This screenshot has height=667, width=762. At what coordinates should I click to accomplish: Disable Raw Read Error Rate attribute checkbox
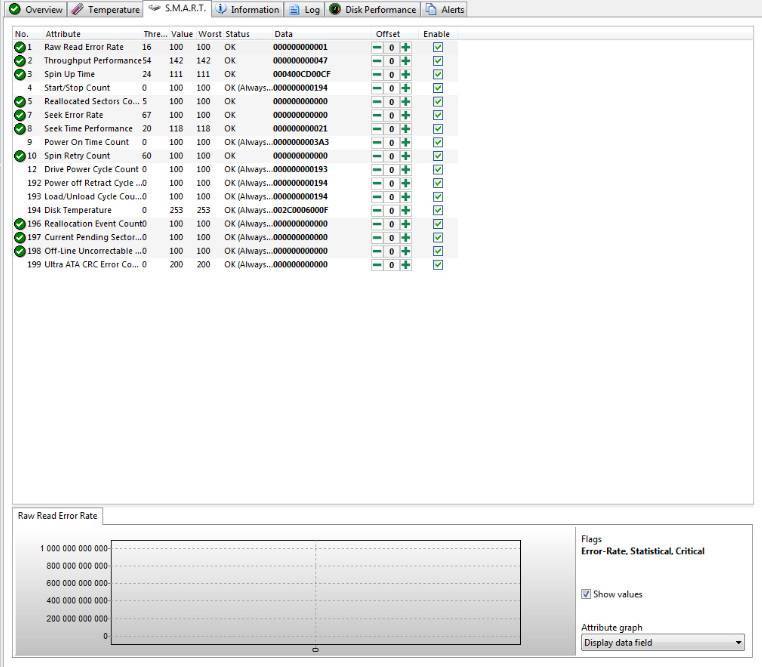pos(438,47)
